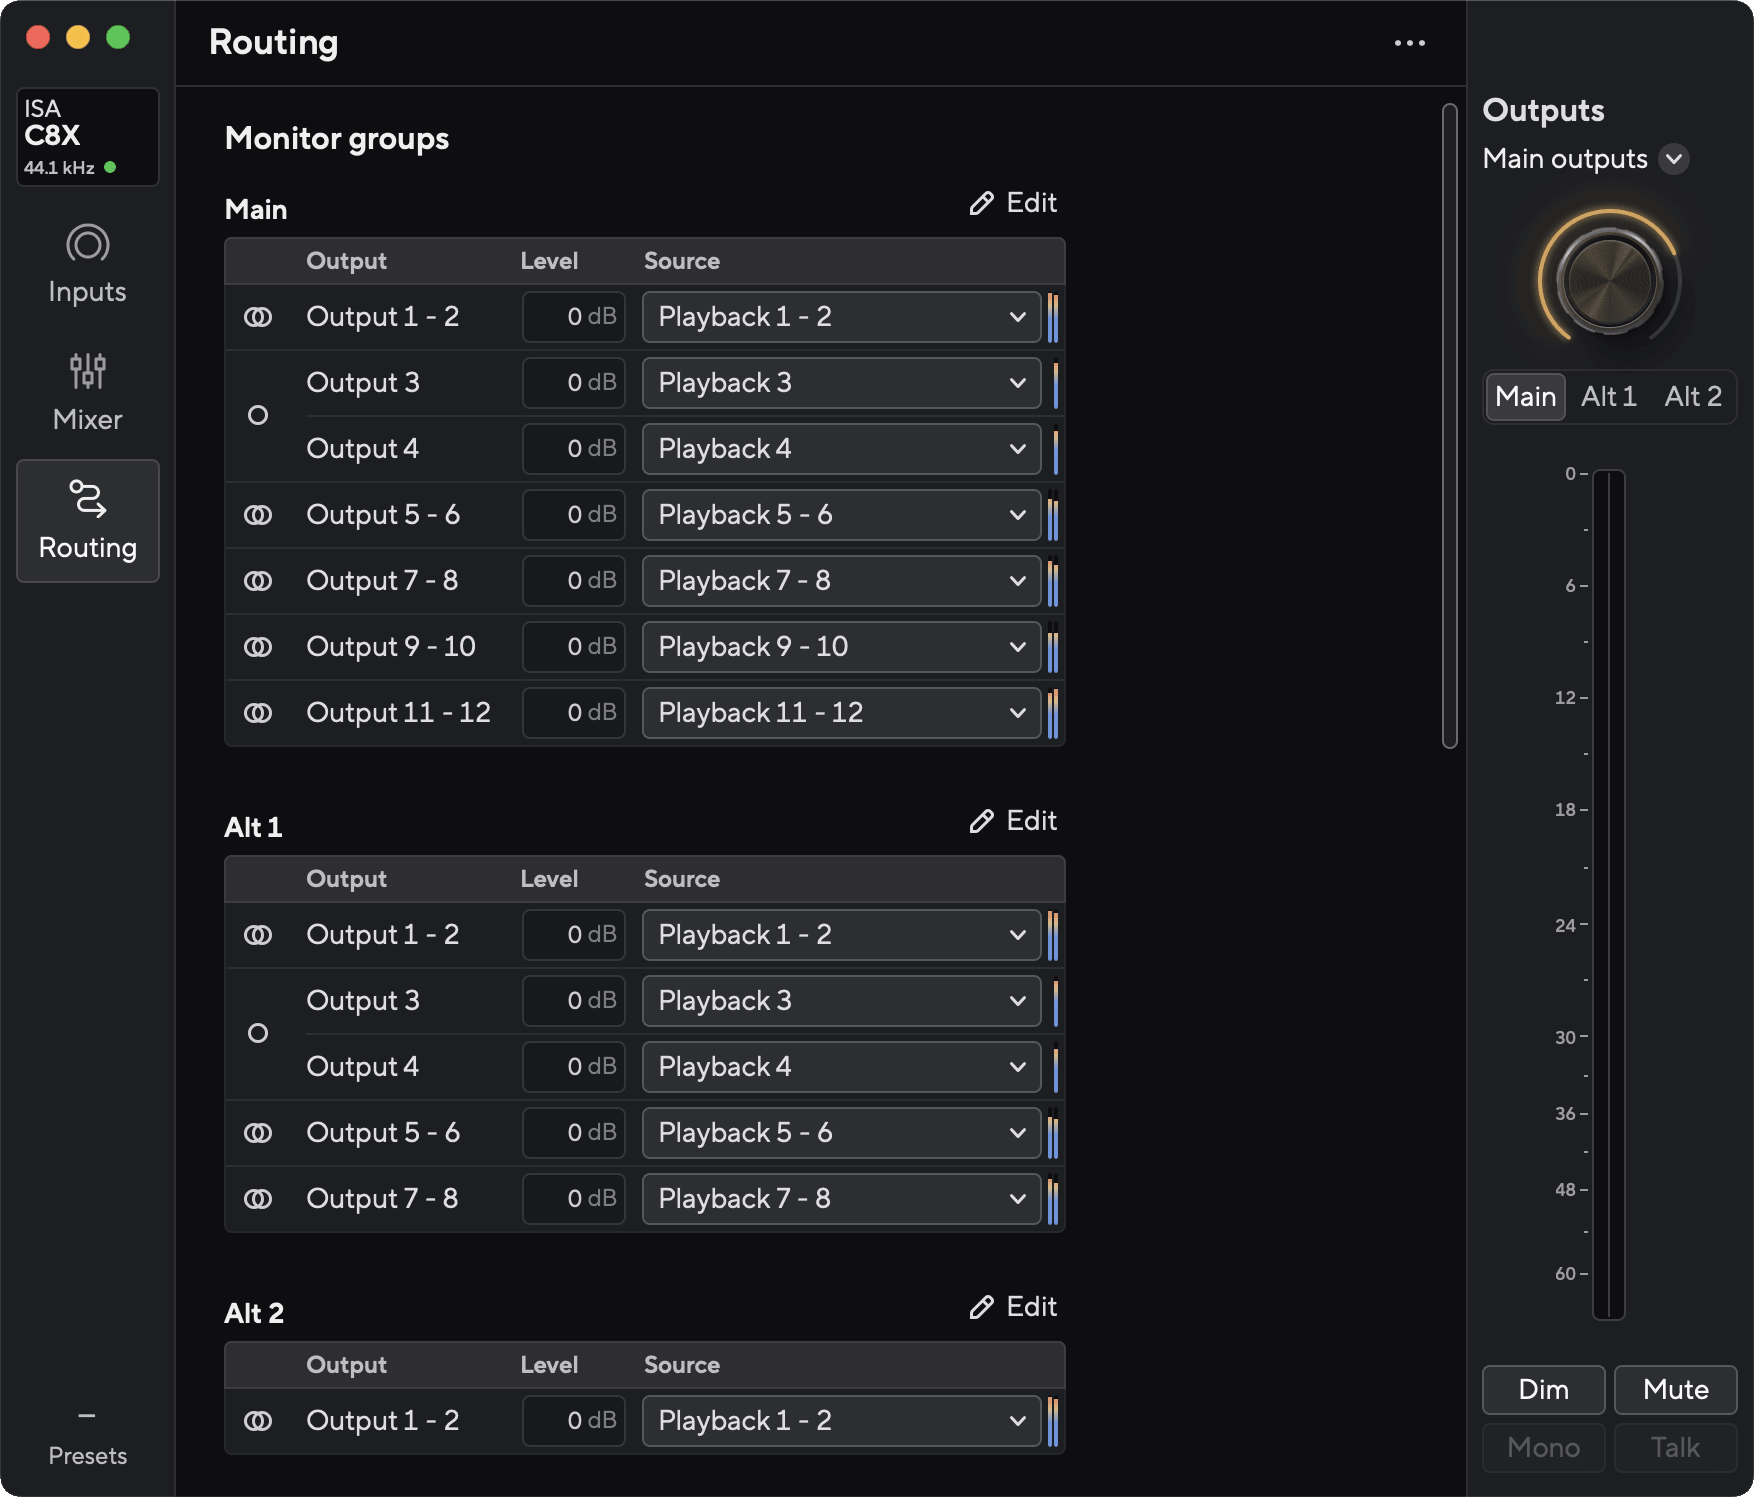Click the ISA C8X device card
Image resolution: width=1754 pixels, height=1497 pixels.
click(x=88, y=137)
